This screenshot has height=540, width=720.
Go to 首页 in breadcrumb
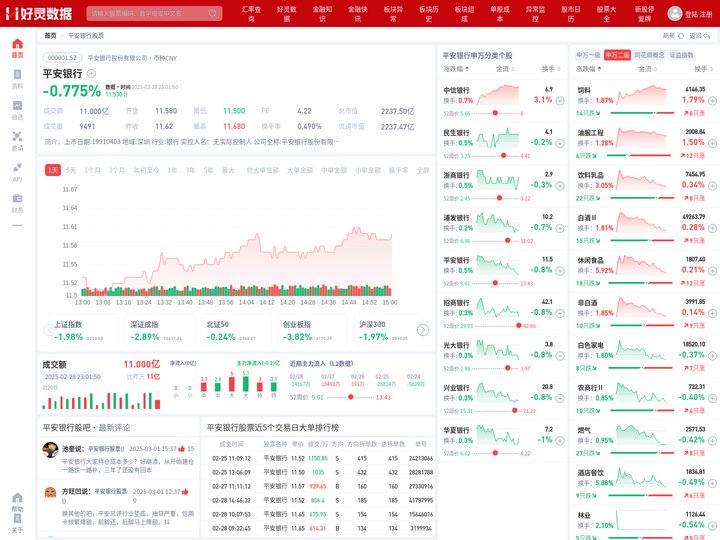(x=50, y=35)
